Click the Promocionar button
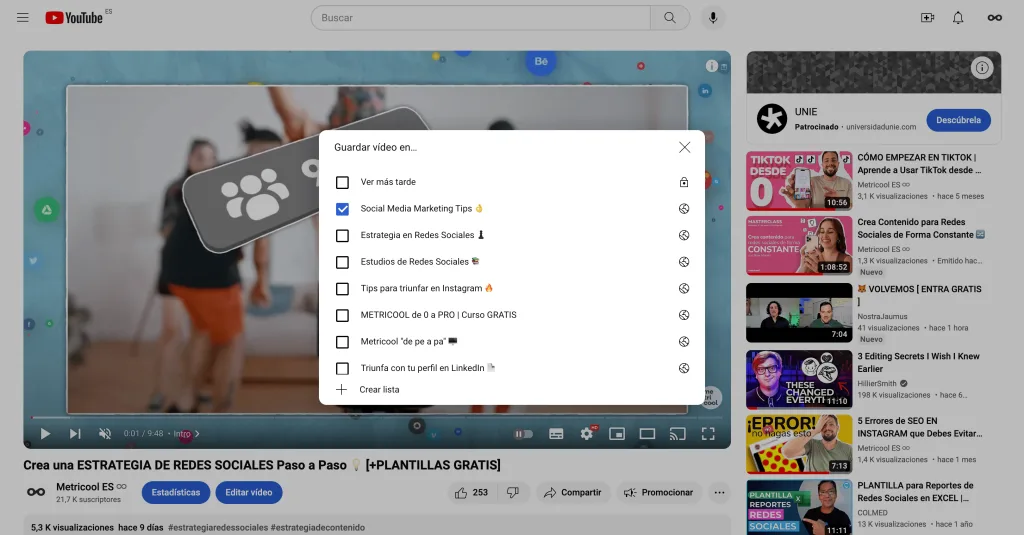Viewport: 1024px width, 535px height. tap(658, 493)
